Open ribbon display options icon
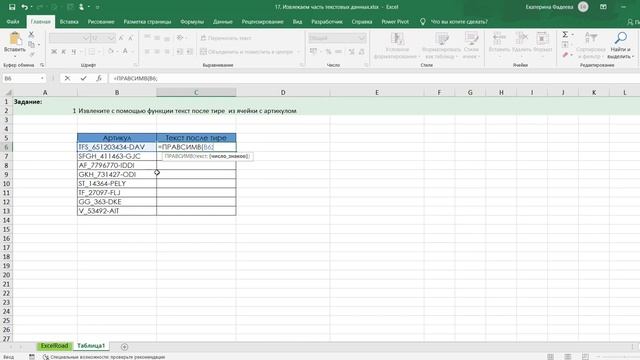This screenshot has height=360, width=640. (x=603, y=7)
